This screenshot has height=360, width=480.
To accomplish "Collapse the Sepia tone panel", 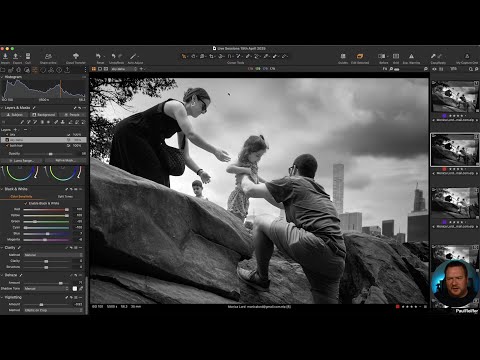I will pyautogui.click(x=2, y=275).
